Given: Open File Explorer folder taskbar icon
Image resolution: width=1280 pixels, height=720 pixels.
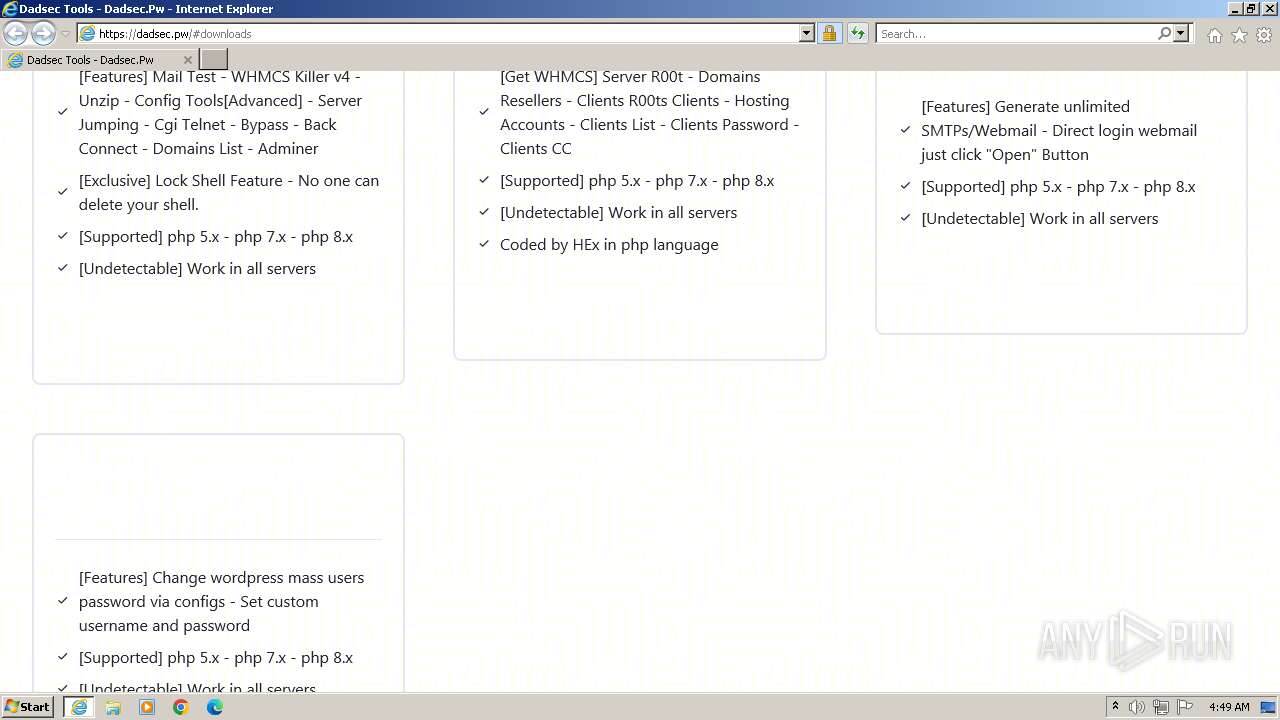Looking at the screenshot, I should click(x=113, y=707).
